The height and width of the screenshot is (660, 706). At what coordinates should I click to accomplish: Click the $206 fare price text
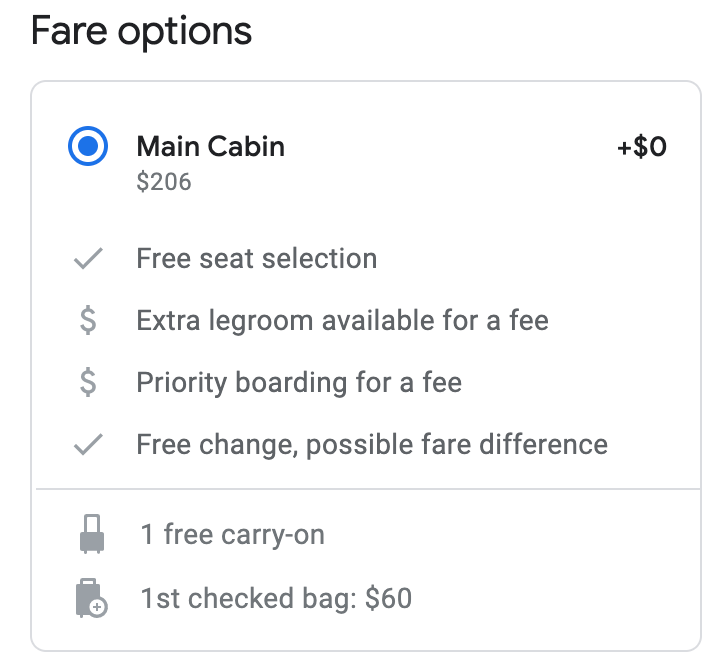click(164, 181)
